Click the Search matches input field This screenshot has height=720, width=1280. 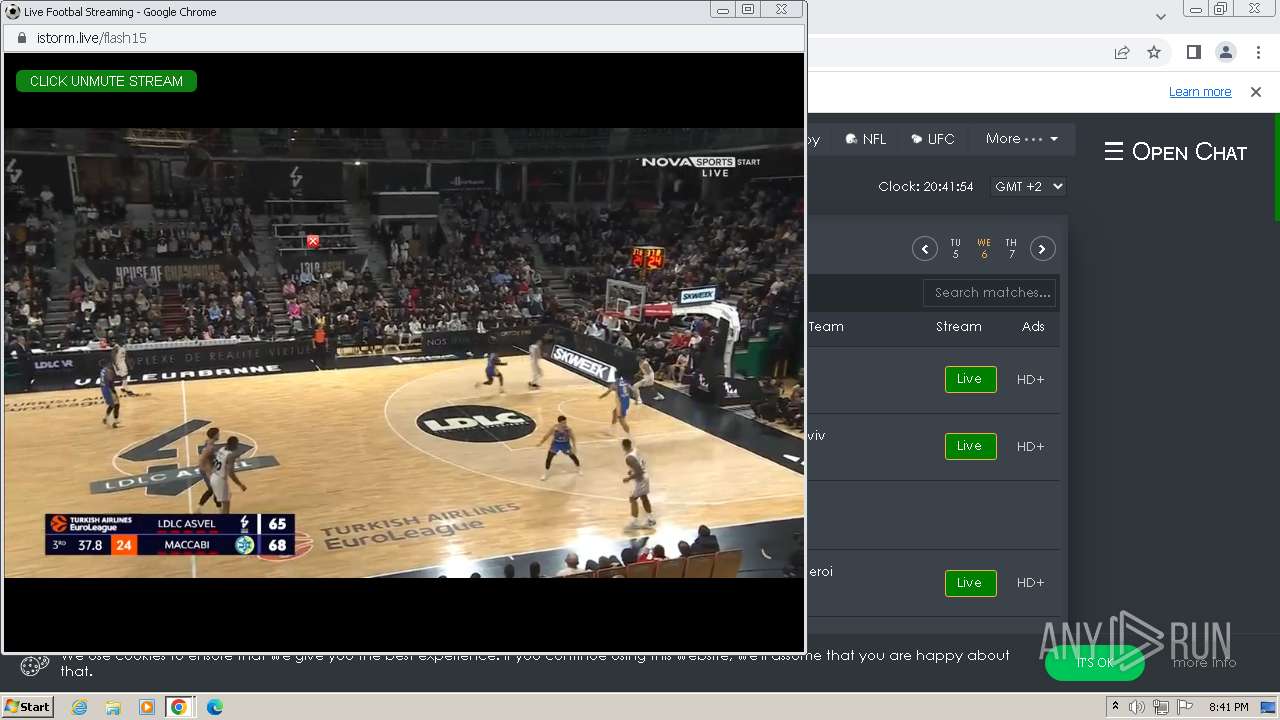990,293
